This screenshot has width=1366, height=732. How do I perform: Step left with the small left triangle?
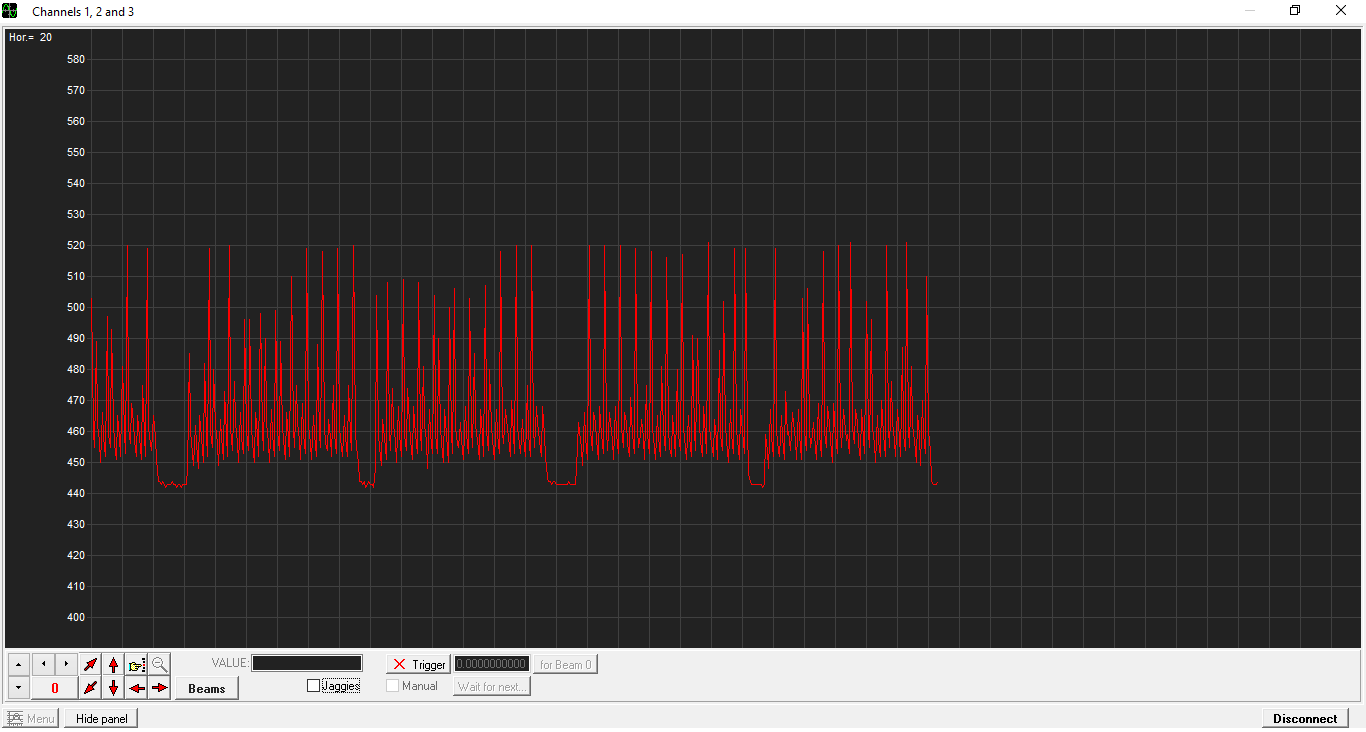43,664
